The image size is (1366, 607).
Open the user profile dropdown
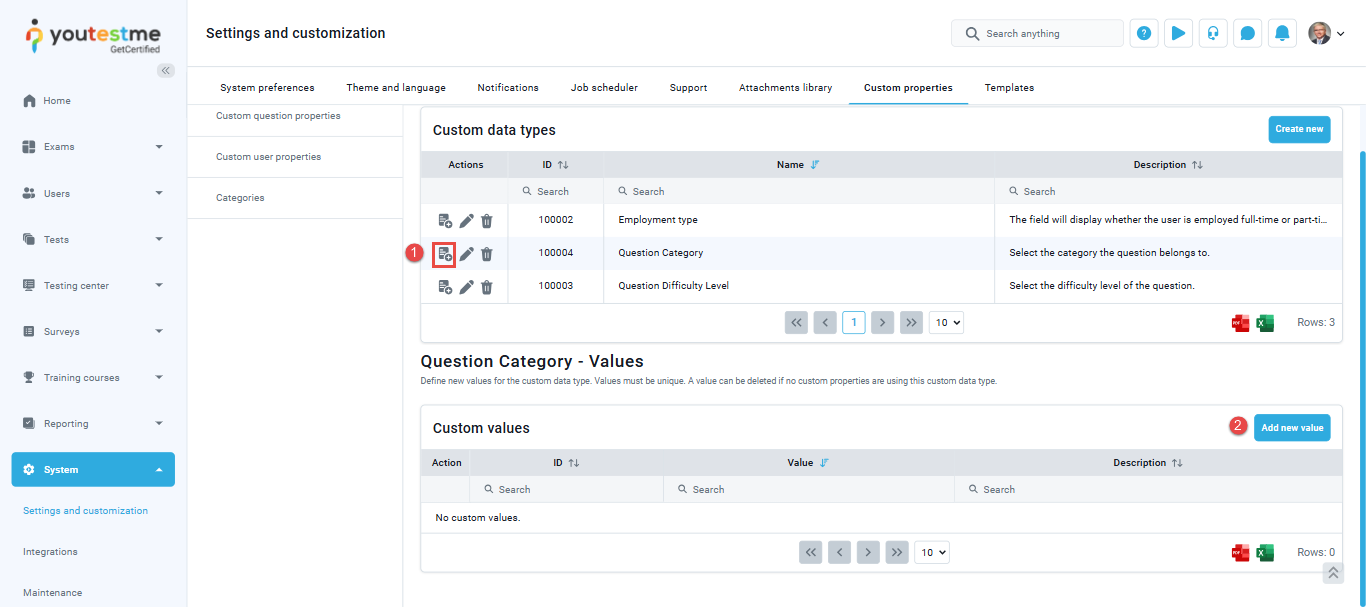pyautogui.click(x=1327, y=34)
